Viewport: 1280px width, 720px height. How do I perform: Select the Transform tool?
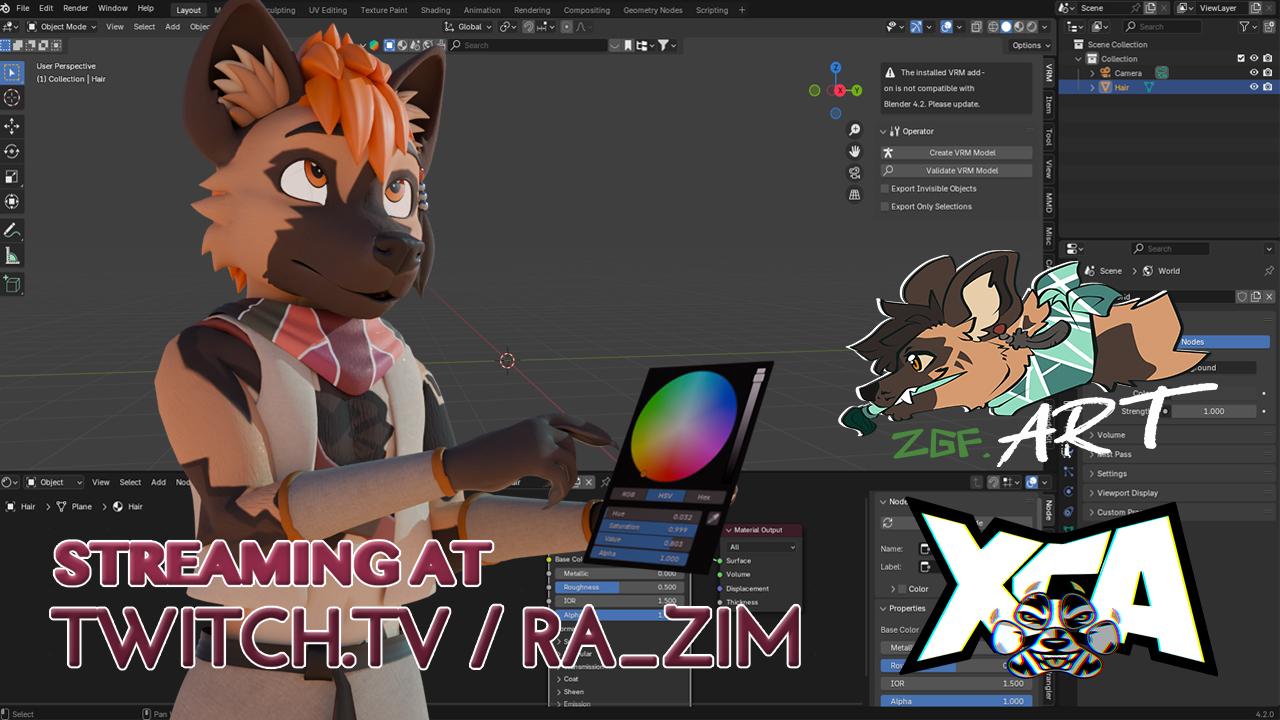point(12,201)
